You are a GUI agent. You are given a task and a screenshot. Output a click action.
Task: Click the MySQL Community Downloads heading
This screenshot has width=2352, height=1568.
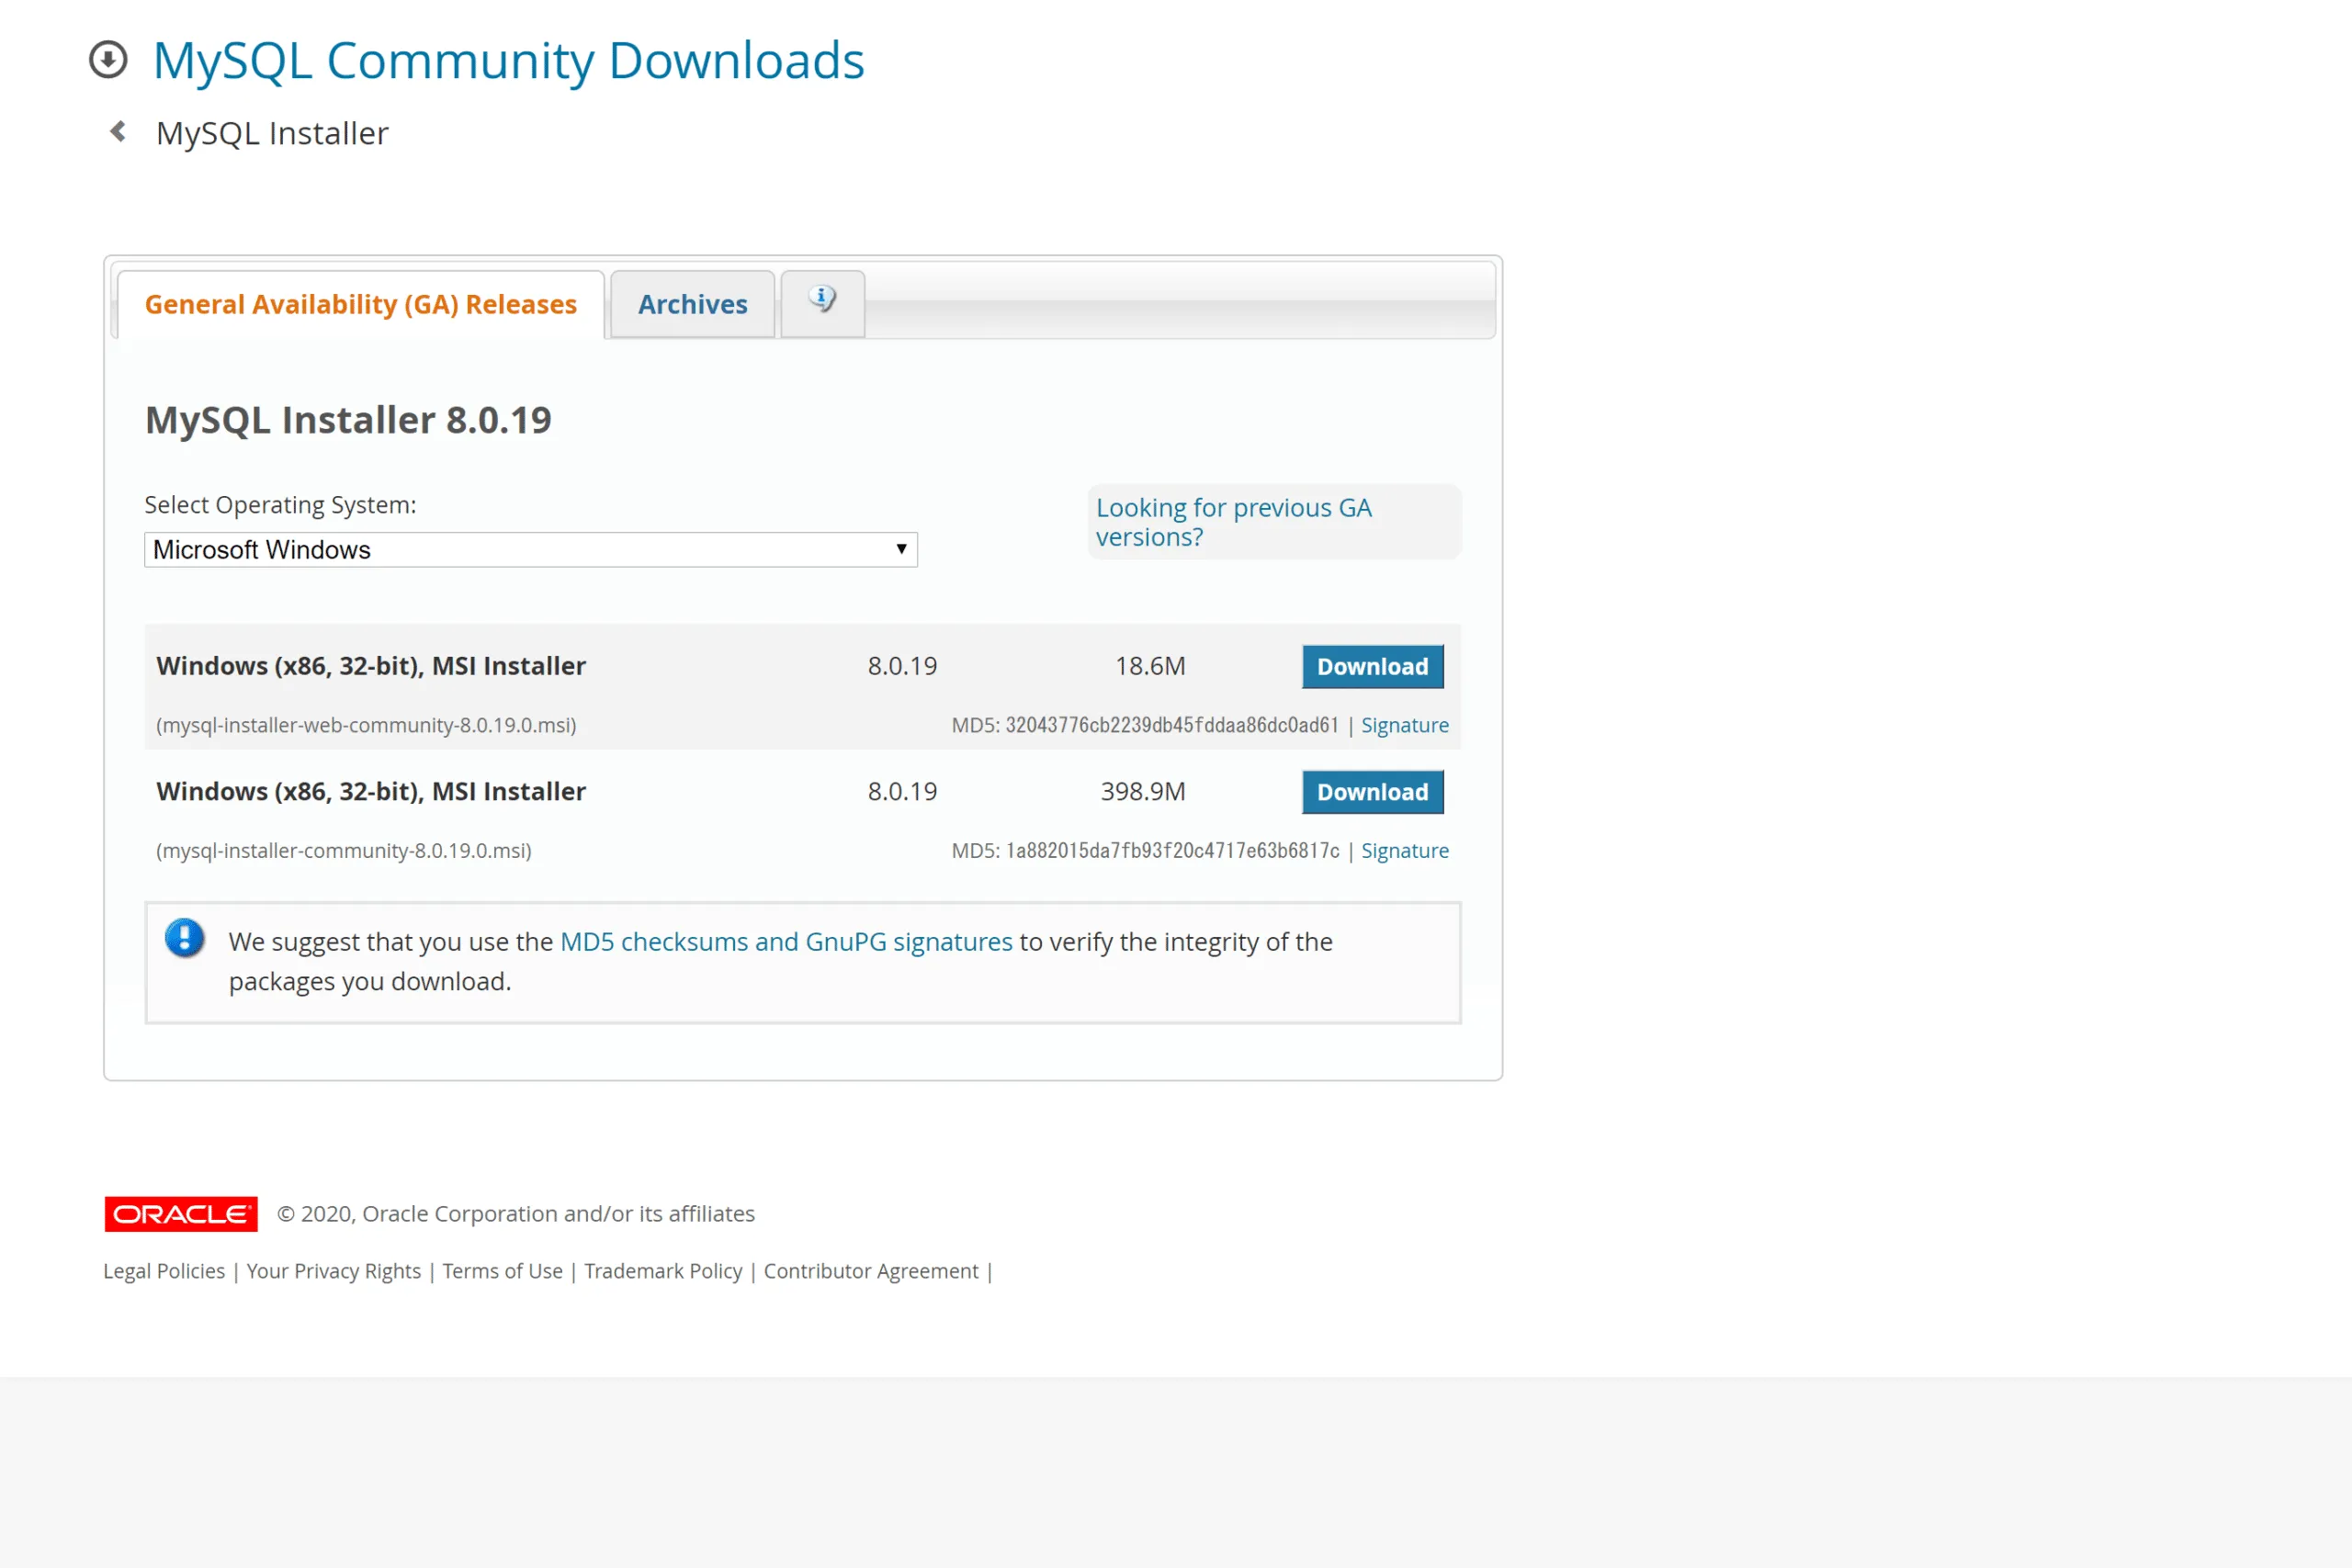click(508, 61)
